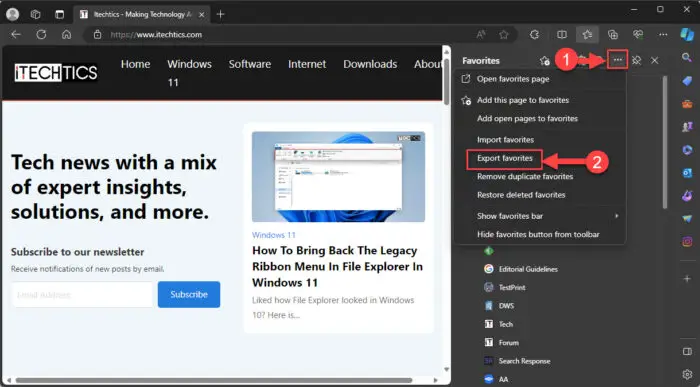Image resolution: width=700 pixels, height=387 pixels.
Task: Add a new app to the sidebar
Action: pos(687,279)
